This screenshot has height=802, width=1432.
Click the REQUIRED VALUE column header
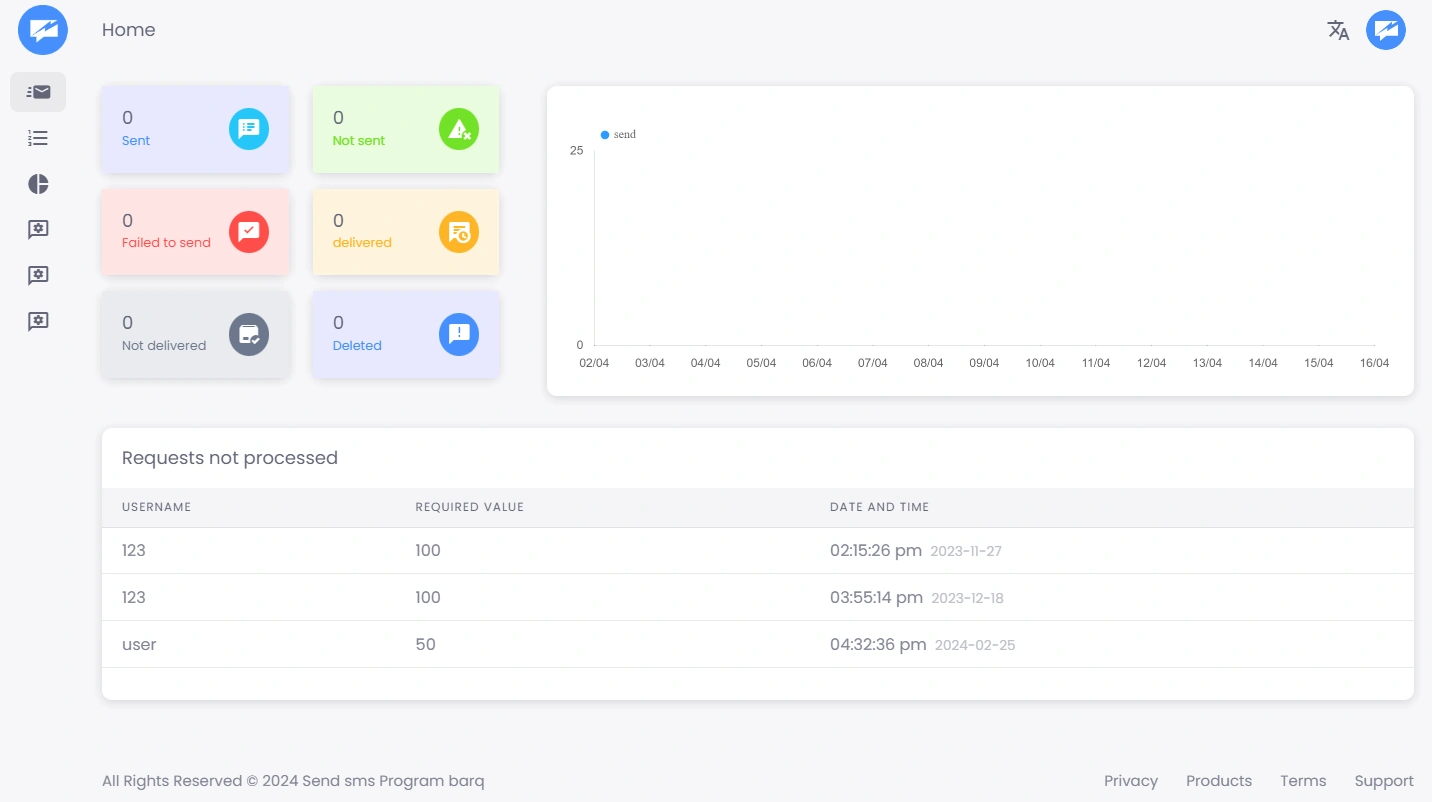[470, 507]
